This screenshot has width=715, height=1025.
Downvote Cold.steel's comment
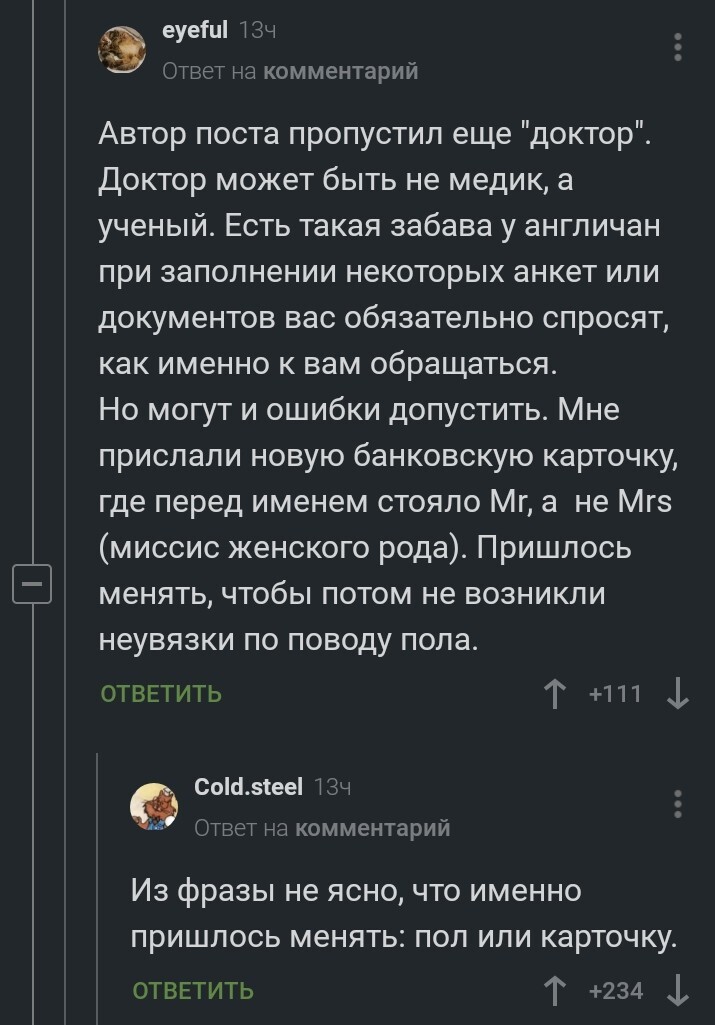(677, 990)
